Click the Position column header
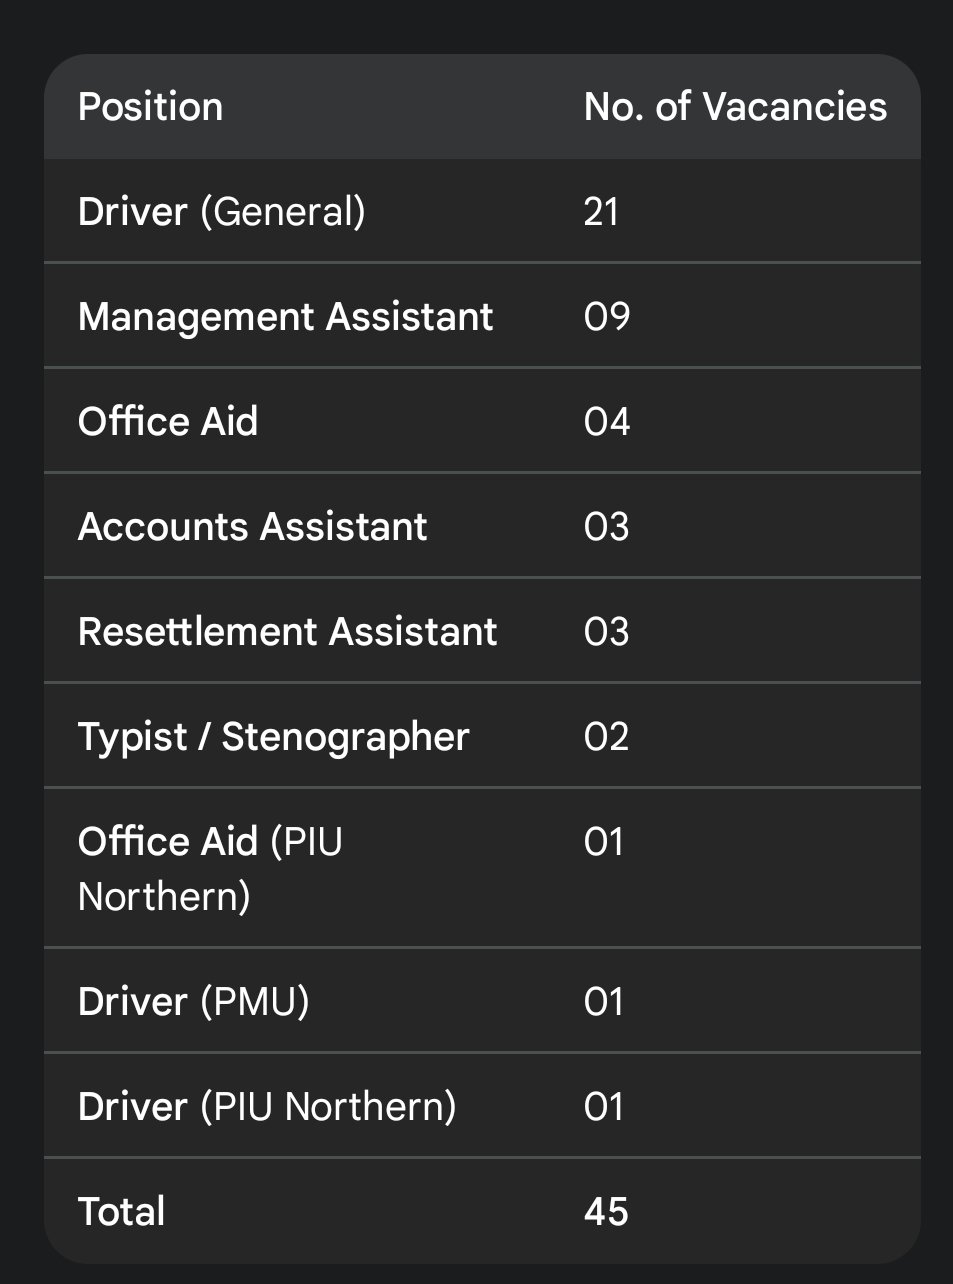The image size is (953, 1284). click(150, 107)
